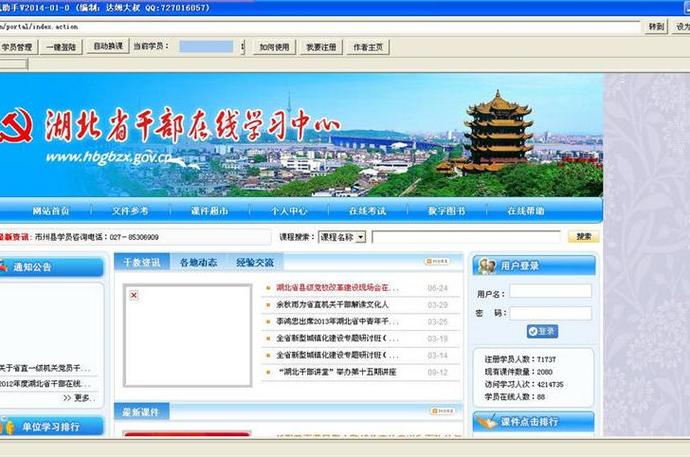This screenshot has width=690, height=457.
Task: Click the RSS icon beside 干教资讯 tabs
Action: (437, 262)
